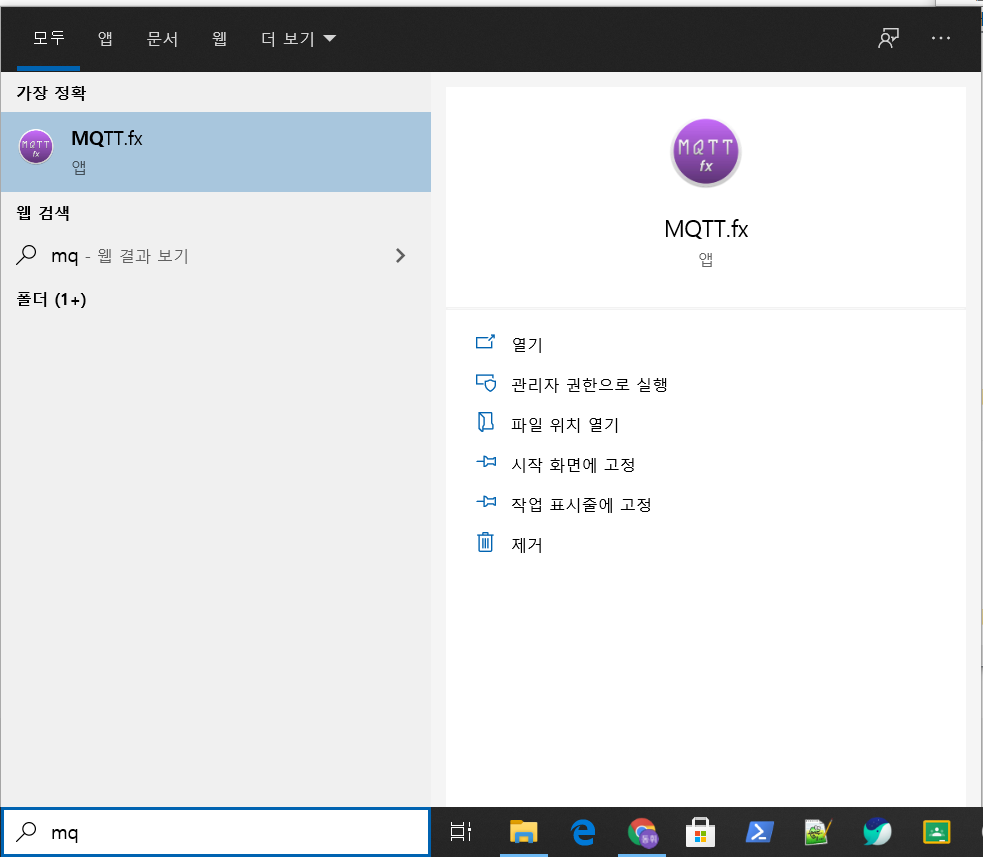Click the large MQTT.fx icon in preview pane

[x=706, y=152]
